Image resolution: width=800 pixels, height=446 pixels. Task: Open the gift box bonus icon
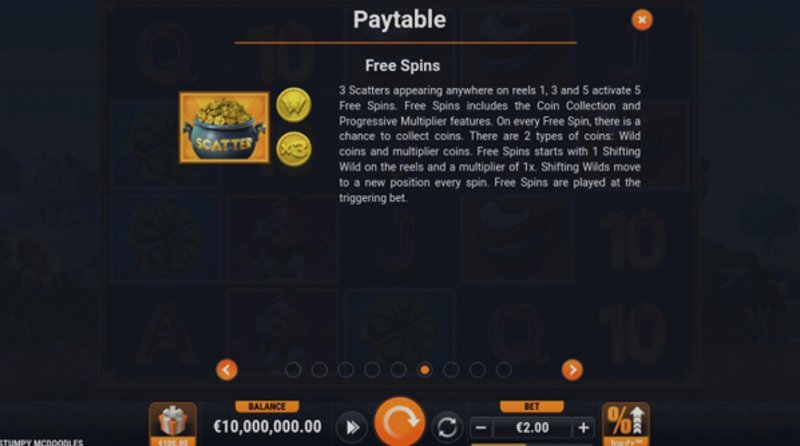173,424
